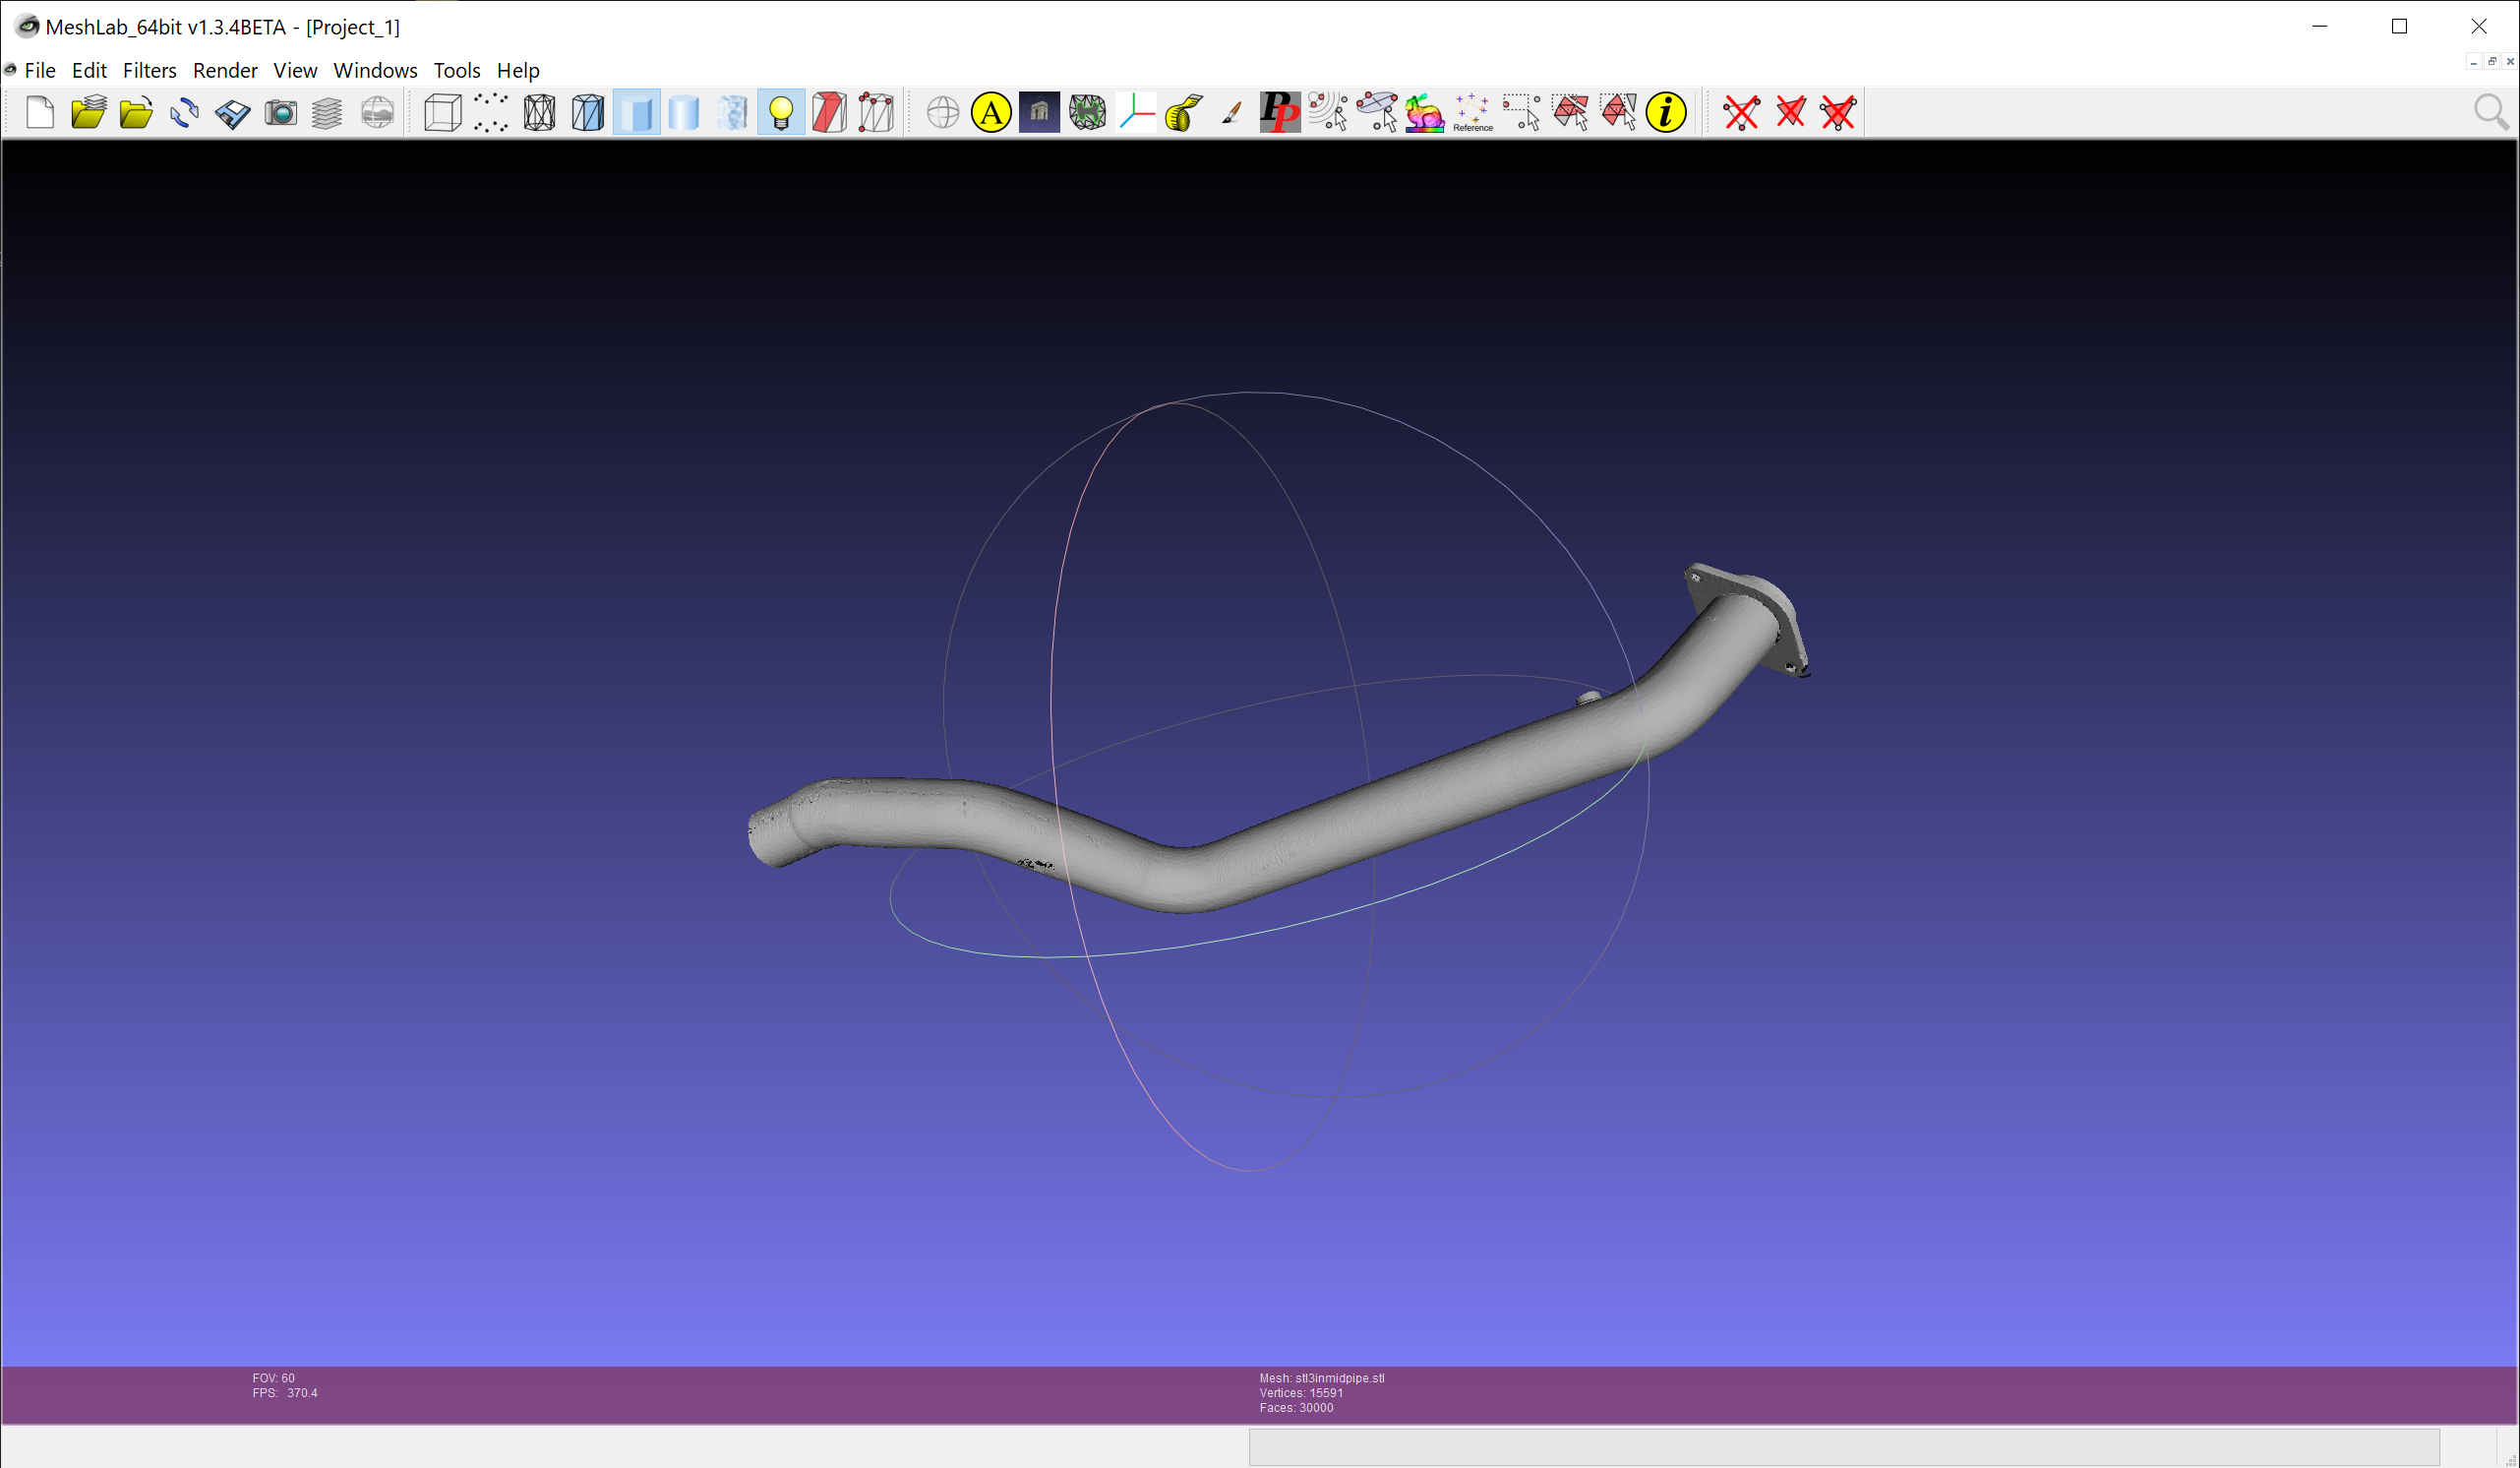
Task: Take a snapshot with the camera icon
Action: [x=281, y=112]
